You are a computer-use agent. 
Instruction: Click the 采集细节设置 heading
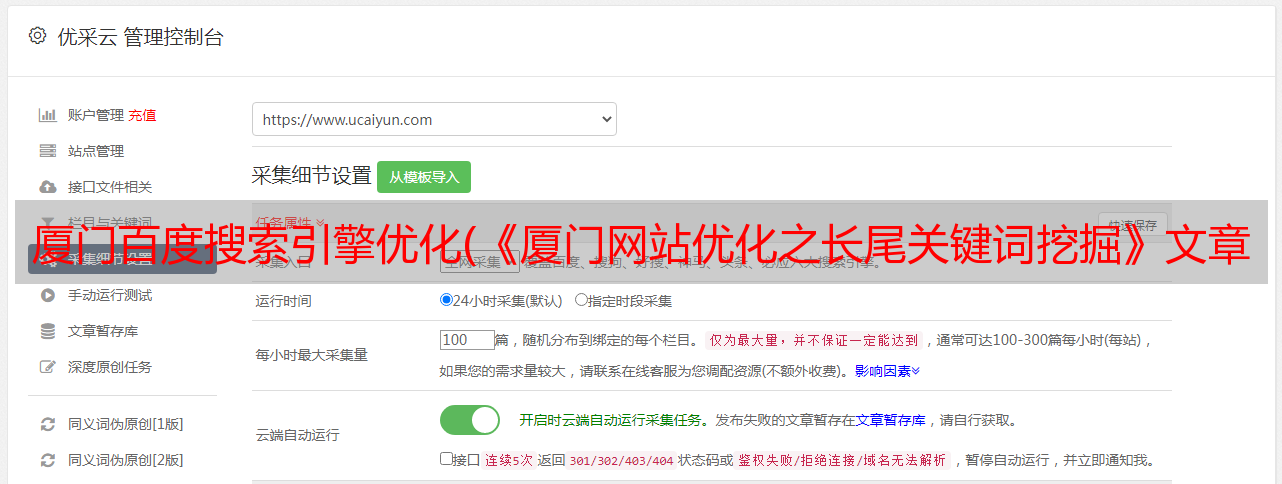(x=312, y=176)
